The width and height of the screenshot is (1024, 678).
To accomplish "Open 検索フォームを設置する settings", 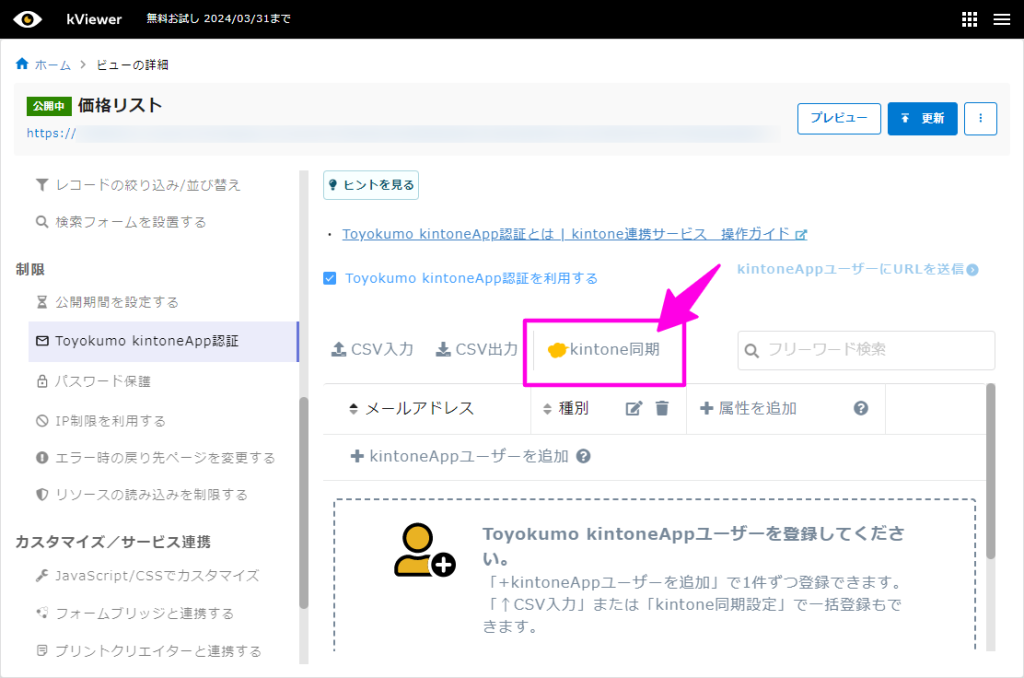I will click(121, 222).
